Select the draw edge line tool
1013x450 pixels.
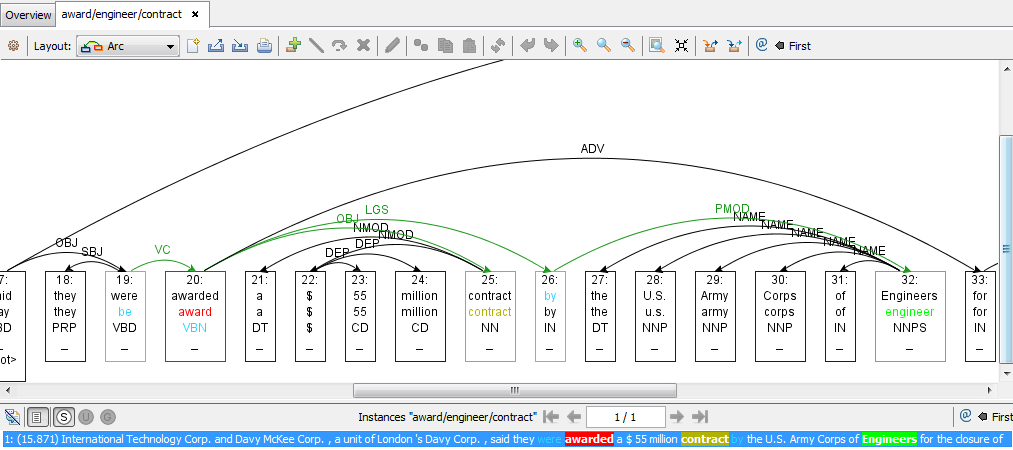click(316, 45)
